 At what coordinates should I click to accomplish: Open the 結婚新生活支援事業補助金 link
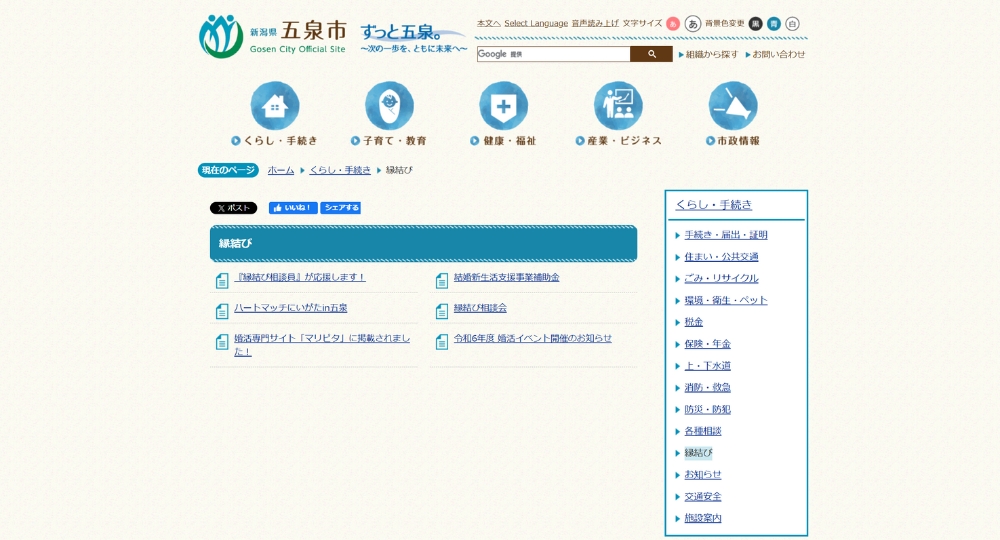[x=506, y=277]
